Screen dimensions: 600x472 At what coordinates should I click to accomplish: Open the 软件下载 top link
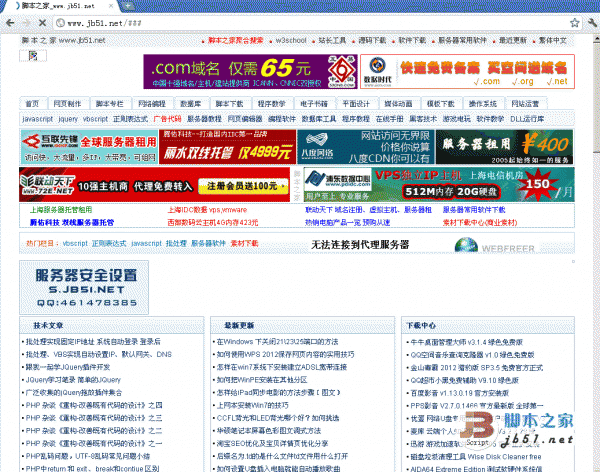412,40
